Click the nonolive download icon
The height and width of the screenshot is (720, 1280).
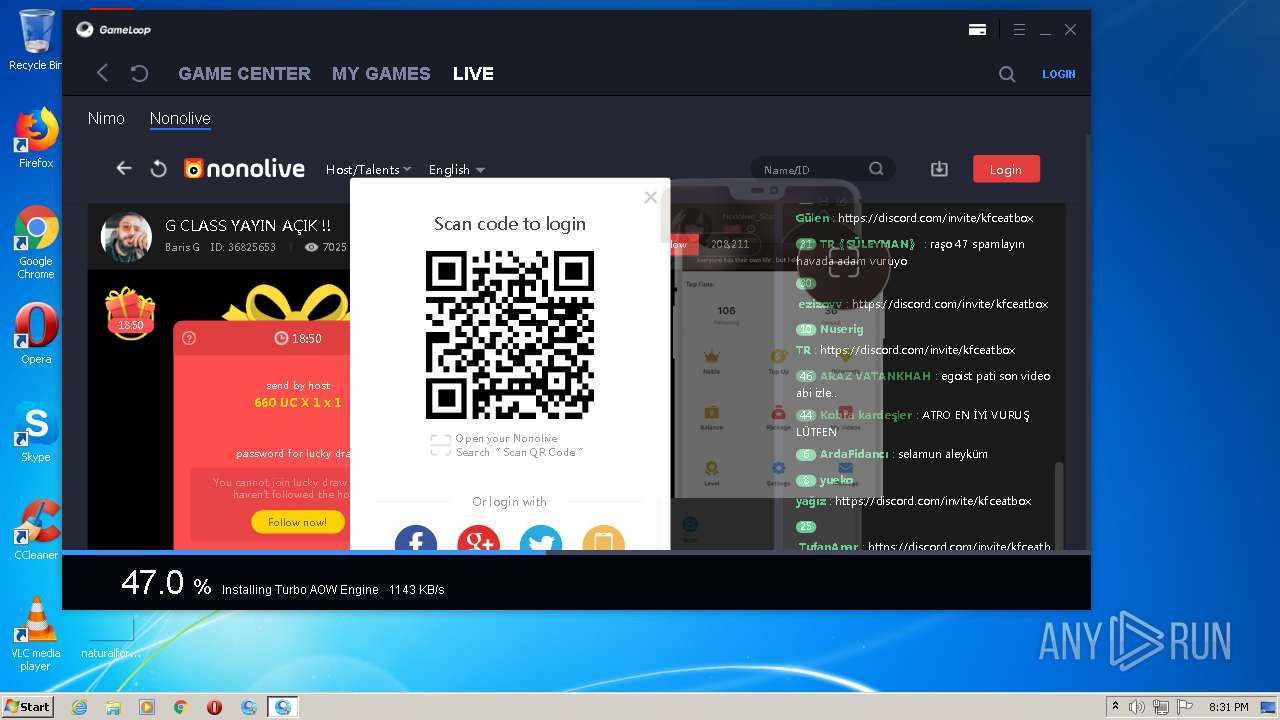click(939, 169)
